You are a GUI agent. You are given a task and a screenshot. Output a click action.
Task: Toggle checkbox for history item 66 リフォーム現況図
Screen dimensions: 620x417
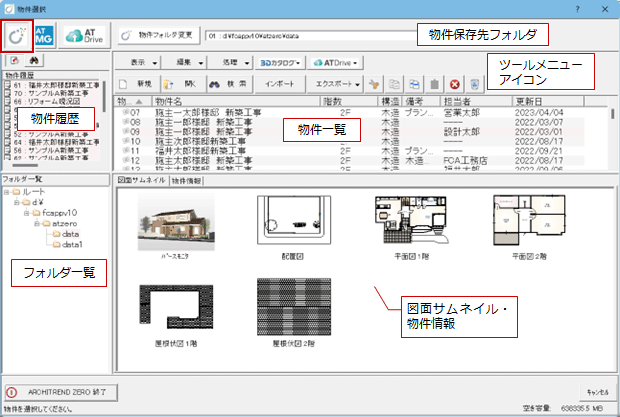tap(7, 102)
